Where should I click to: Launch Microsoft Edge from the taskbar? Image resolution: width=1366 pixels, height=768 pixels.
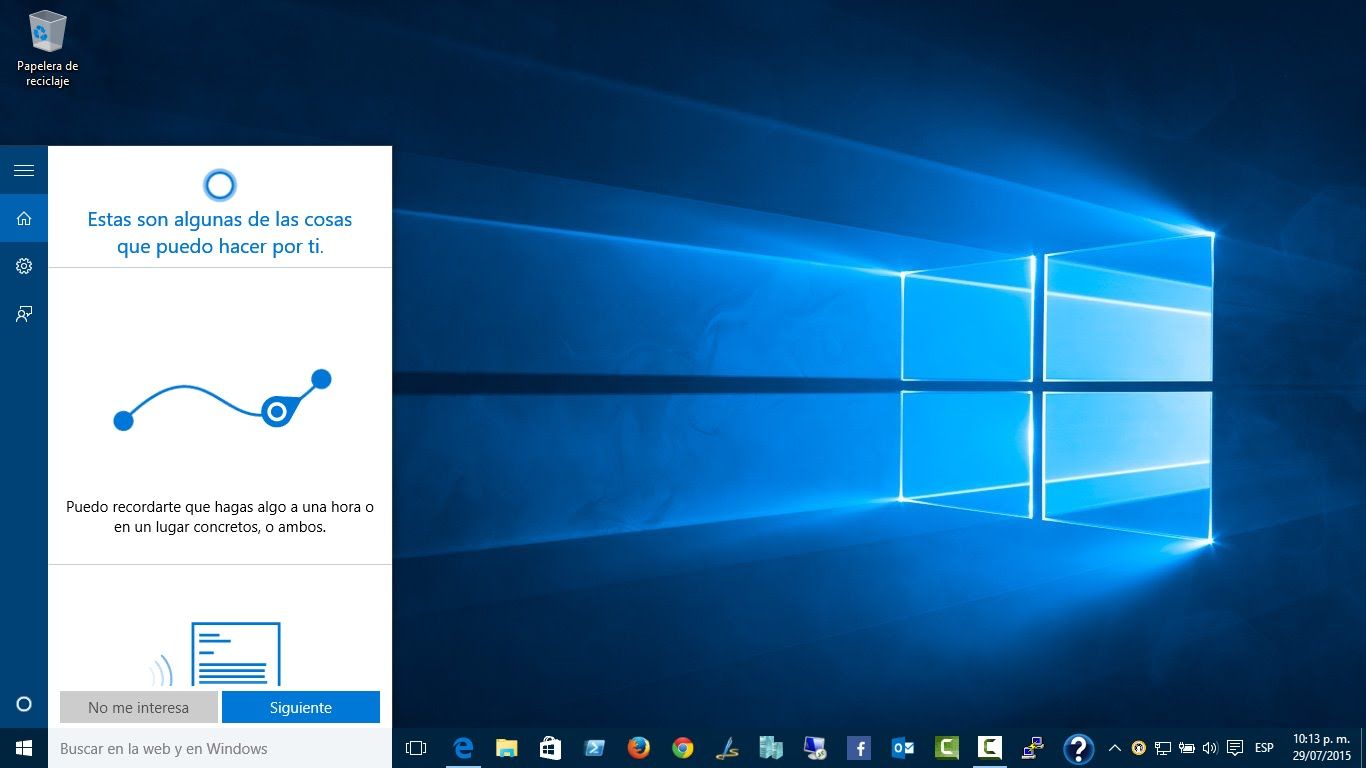pyautogui.click(x=463, y=748)
